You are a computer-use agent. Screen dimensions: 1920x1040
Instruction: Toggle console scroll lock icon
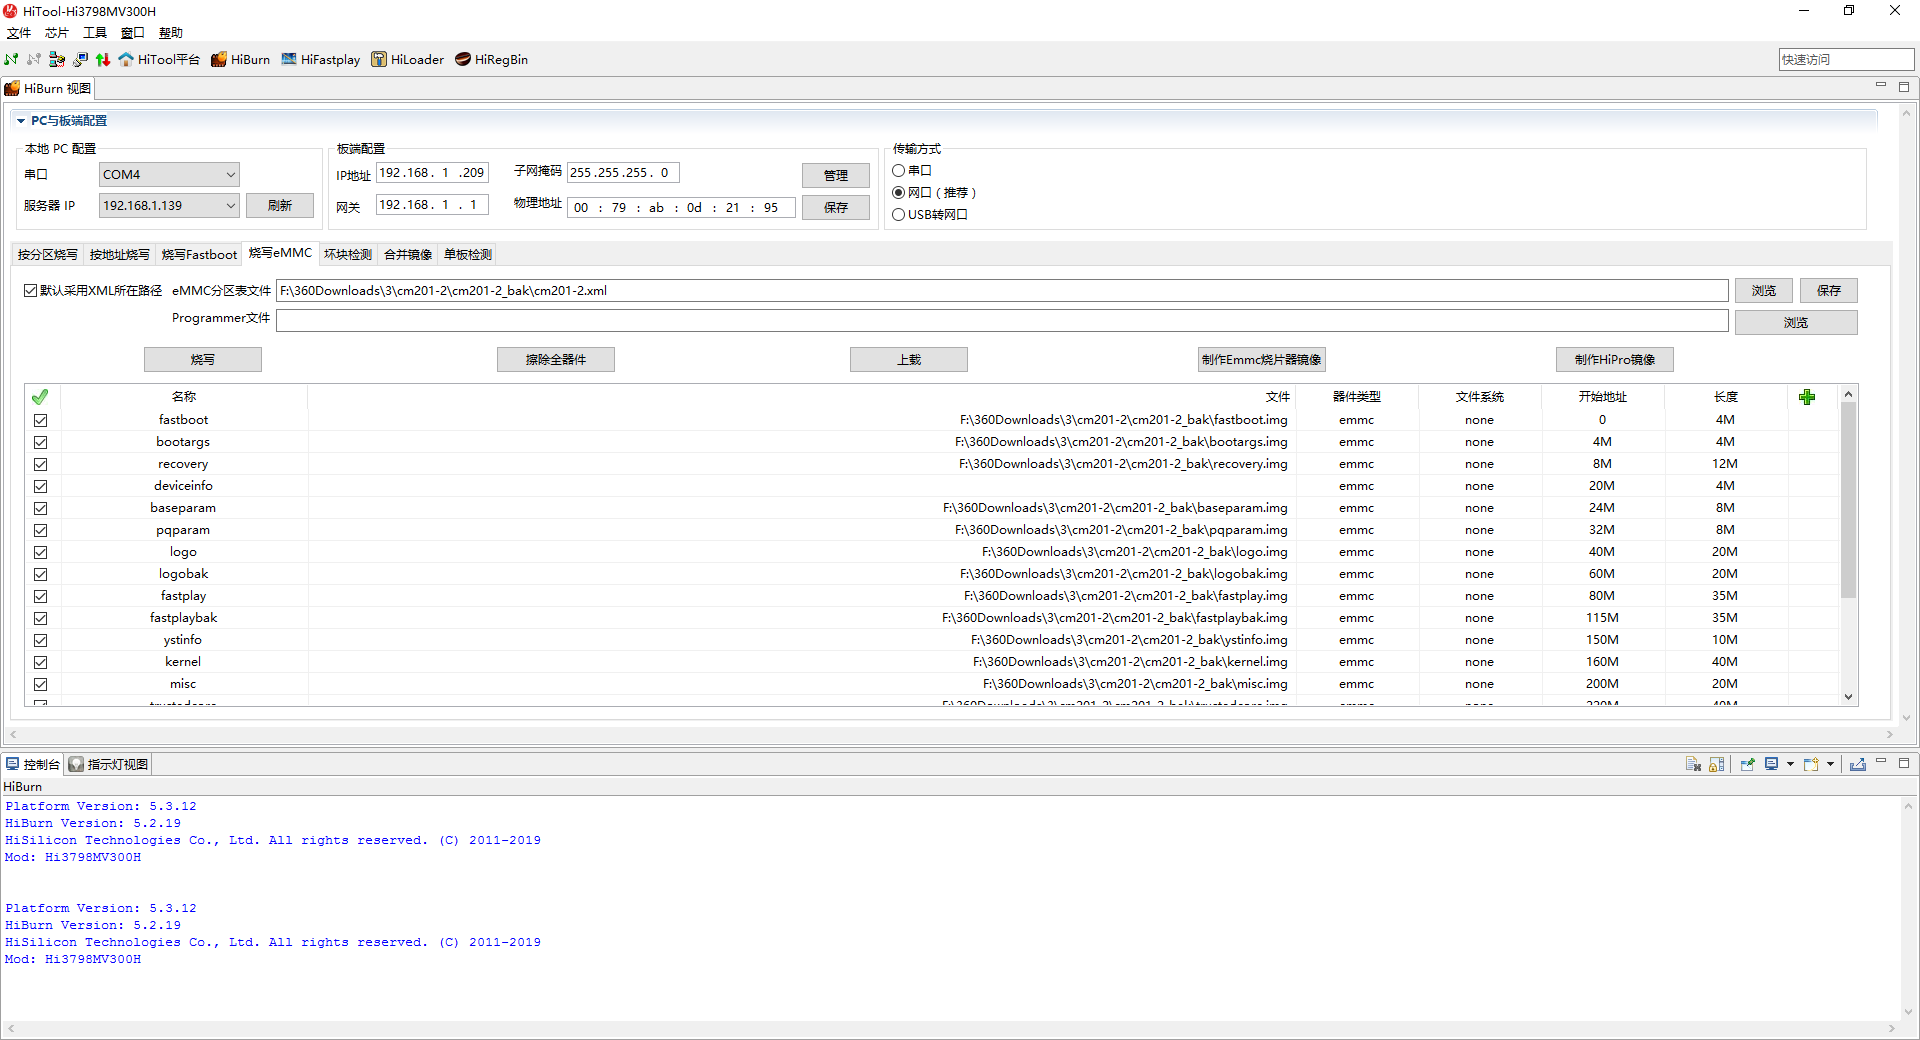pos(1716,764)
